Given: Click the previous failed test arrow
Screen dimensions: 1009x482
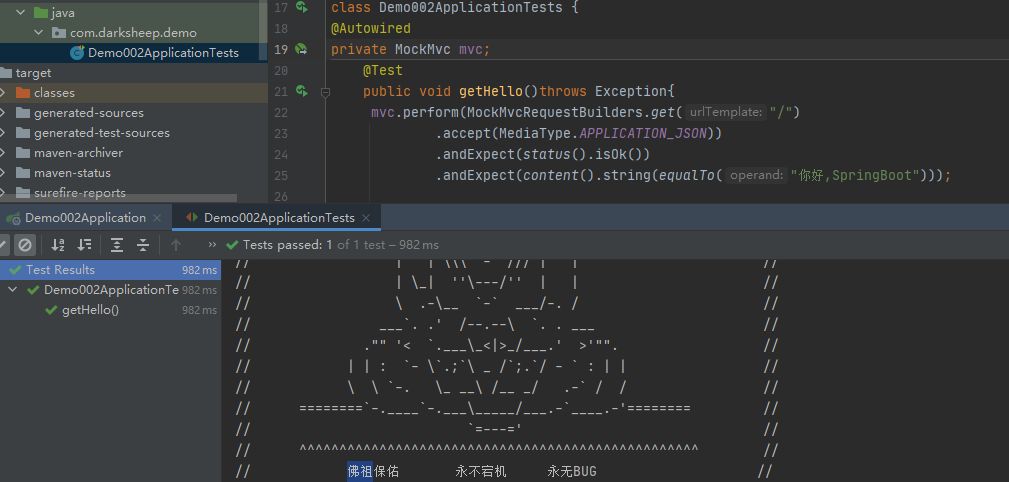Looking at the screenshot, I should click(x=176, y=245).
